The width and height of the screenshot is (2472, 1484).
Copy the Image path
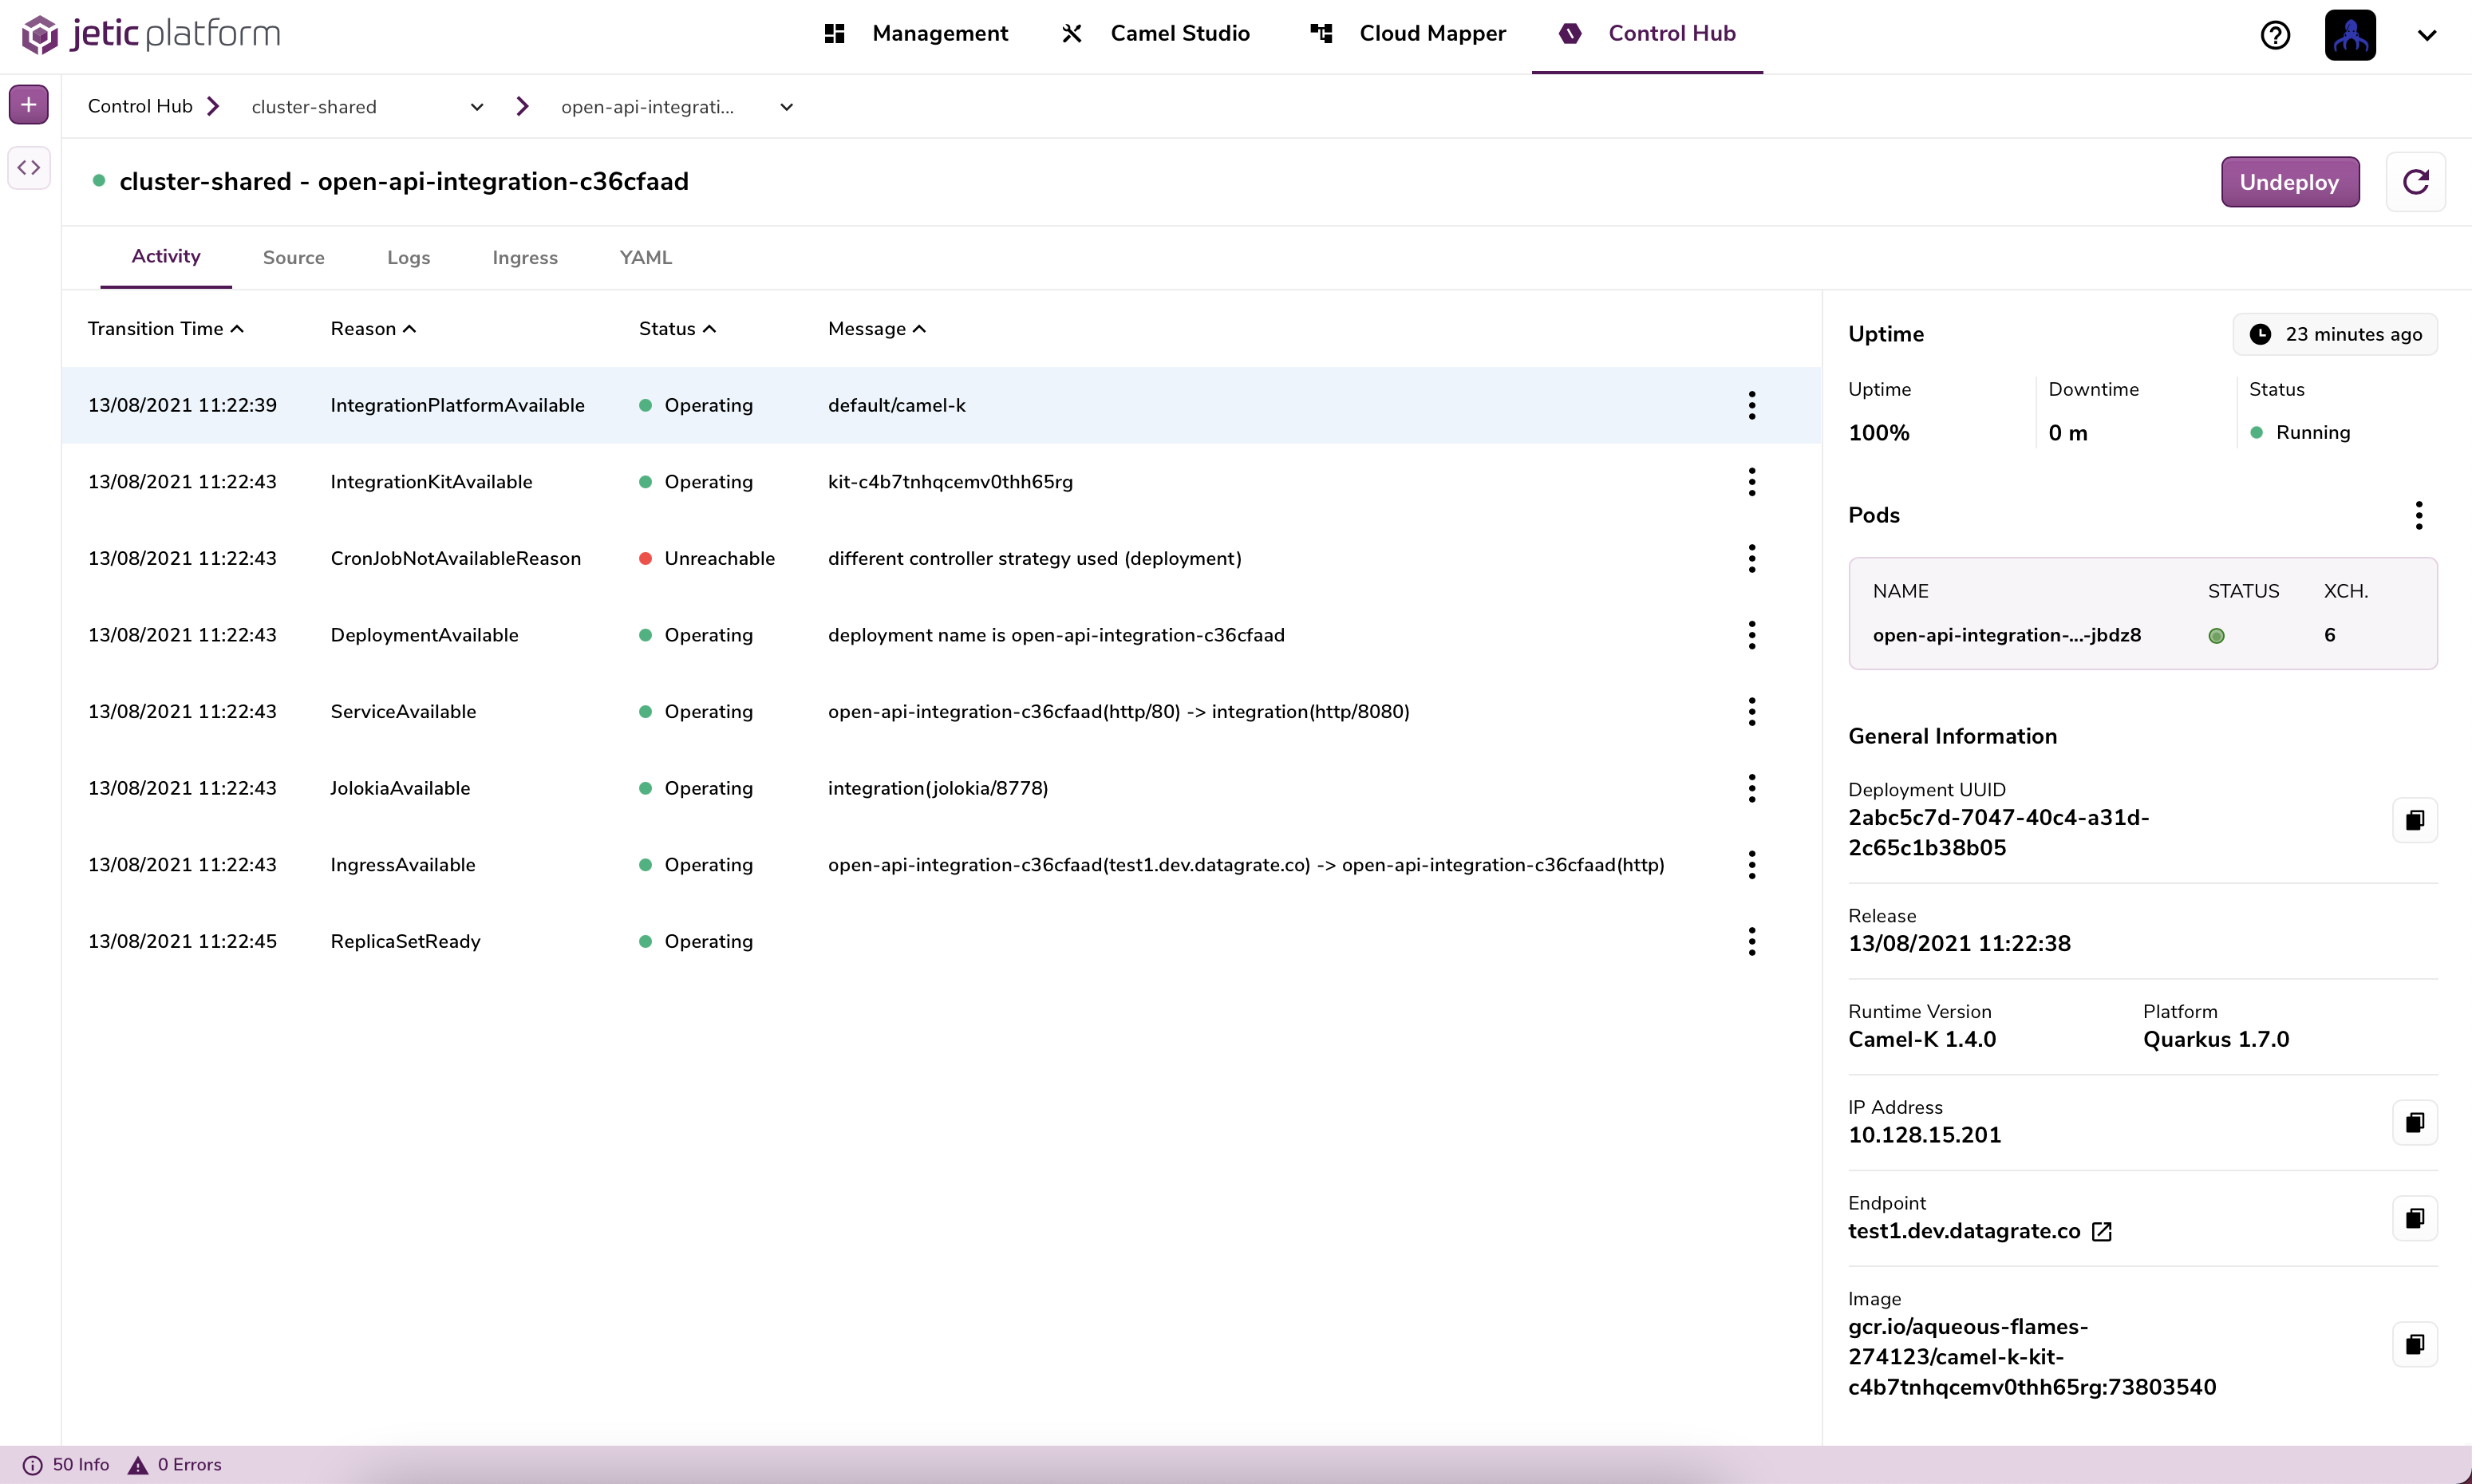(2415, 1344)
